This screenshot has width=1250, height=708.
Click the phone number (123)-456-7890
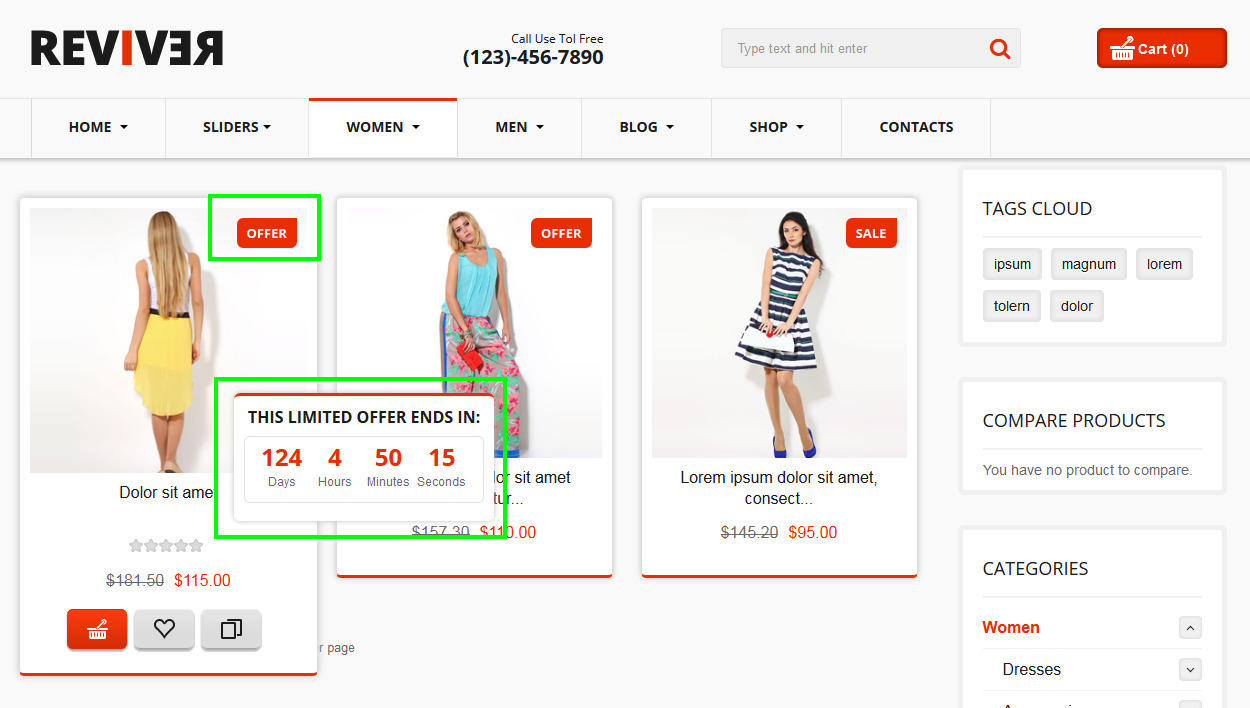(533, 57)
